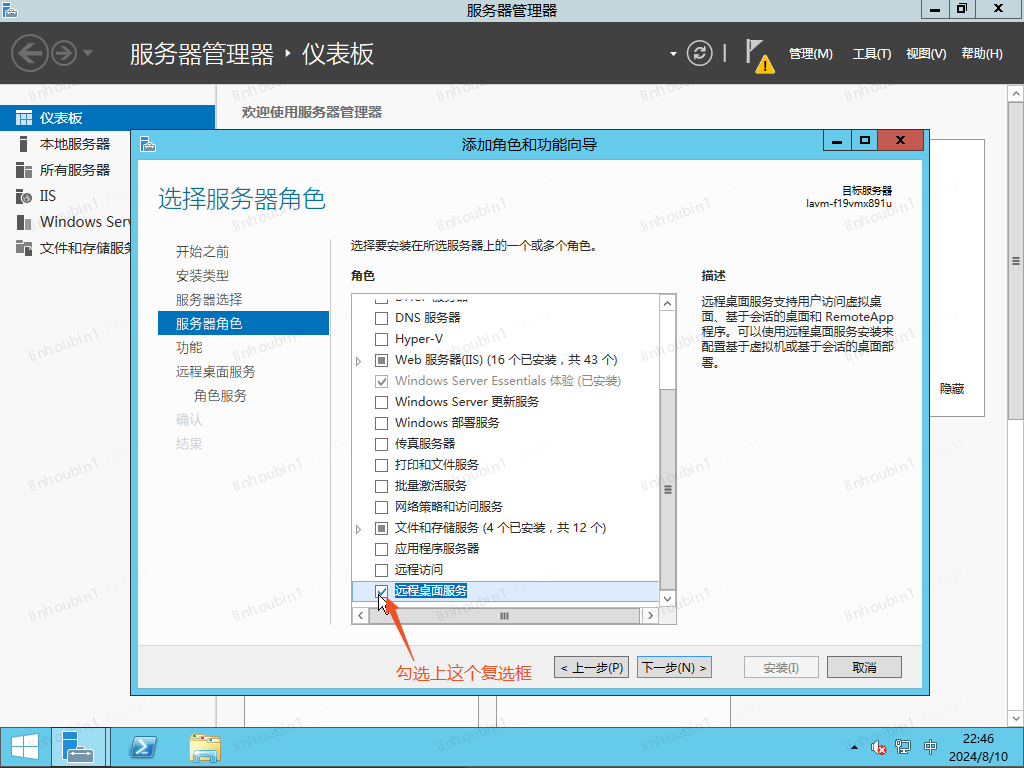Click the Server Manager taskbar icon
This screenshot has width=1024, height=768.
[78, 746]
